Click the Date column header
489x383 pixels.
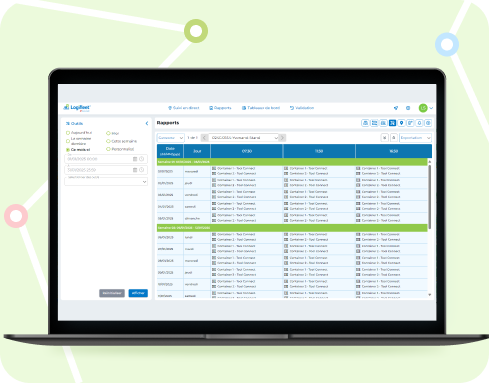pos(170,151)
